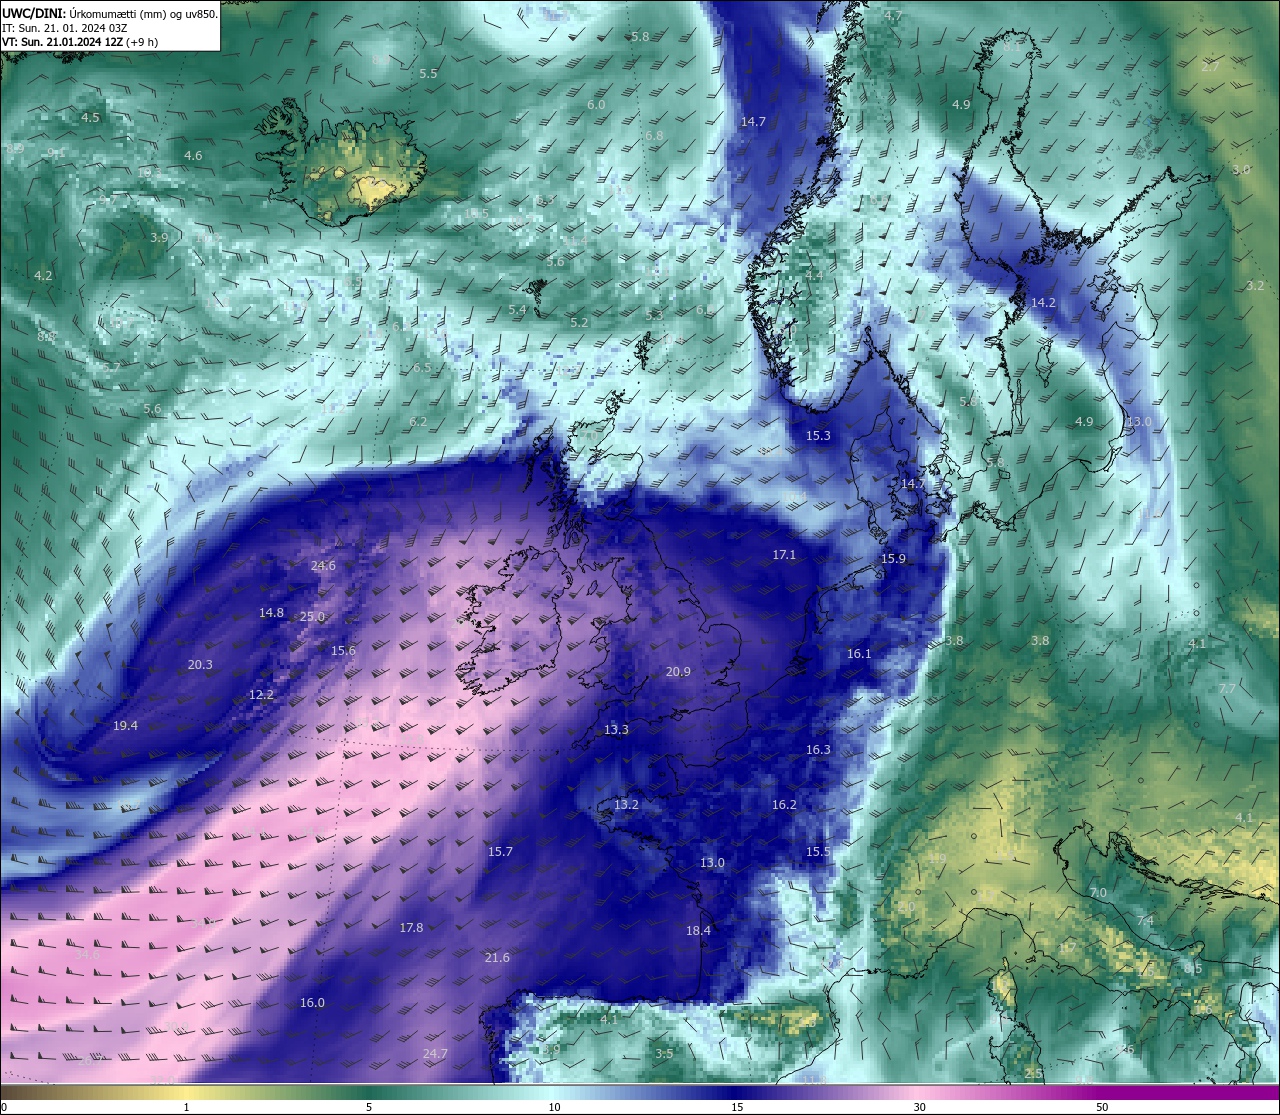Click the color scale label 30
The height and width of the screenshot is (1115, 1280).
click(919, 1107)
